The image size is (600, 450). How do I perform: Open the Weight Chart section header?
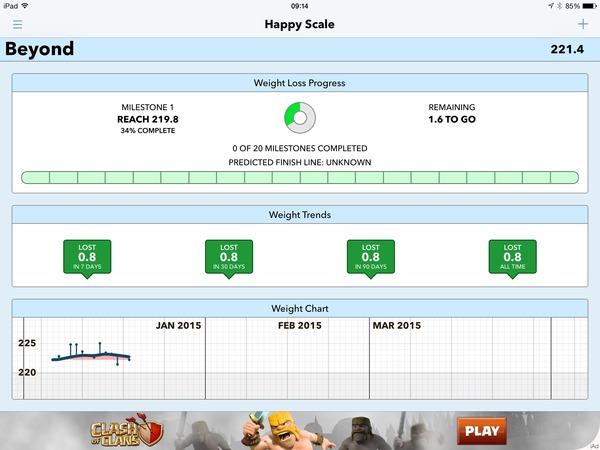(300, 308)
